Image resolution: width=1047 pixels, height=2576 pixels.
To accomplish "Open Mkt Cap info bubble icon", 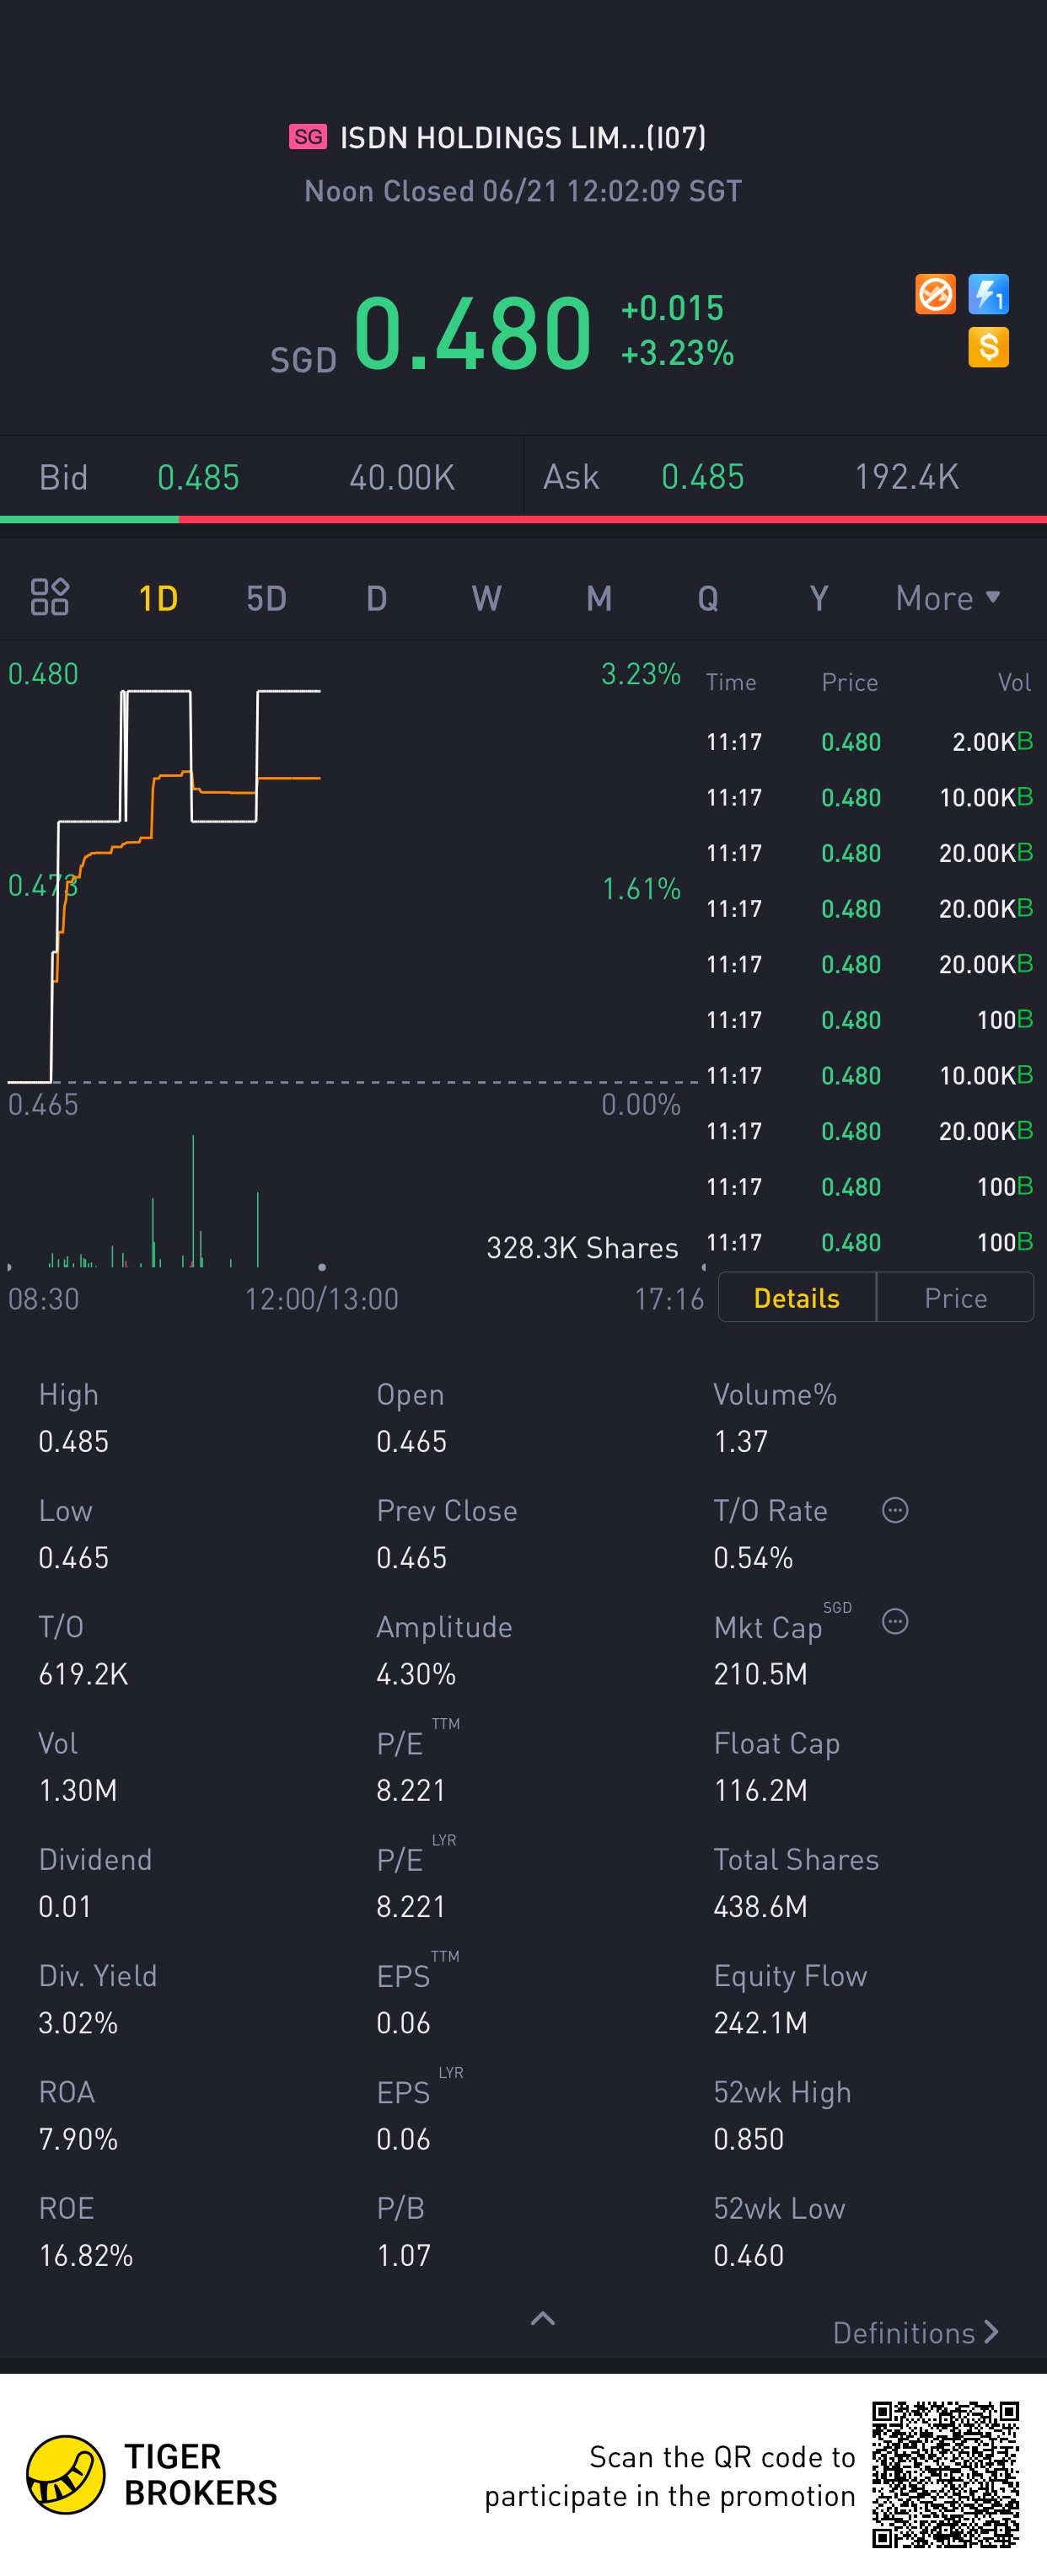I will 895,1621.
